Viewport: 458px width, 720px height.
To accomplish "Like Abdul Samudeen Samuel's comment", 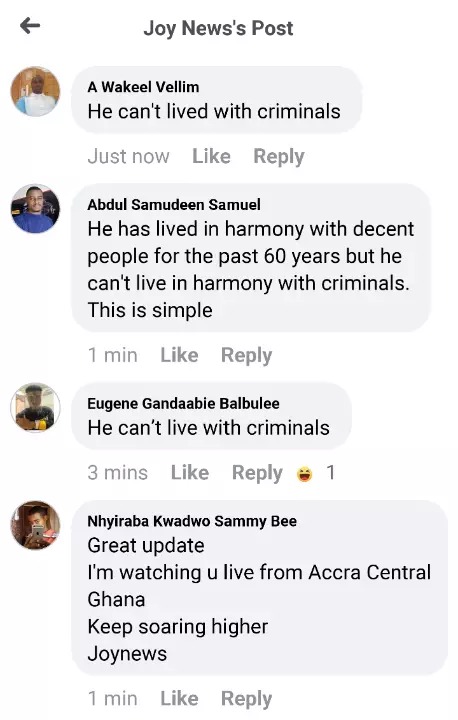I will (179, 355).
